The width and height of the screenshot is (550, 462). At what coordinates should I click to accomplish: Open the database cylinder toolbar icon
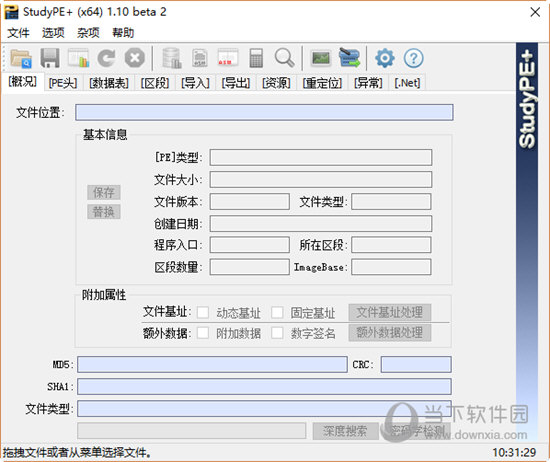[x=172, y=58]
